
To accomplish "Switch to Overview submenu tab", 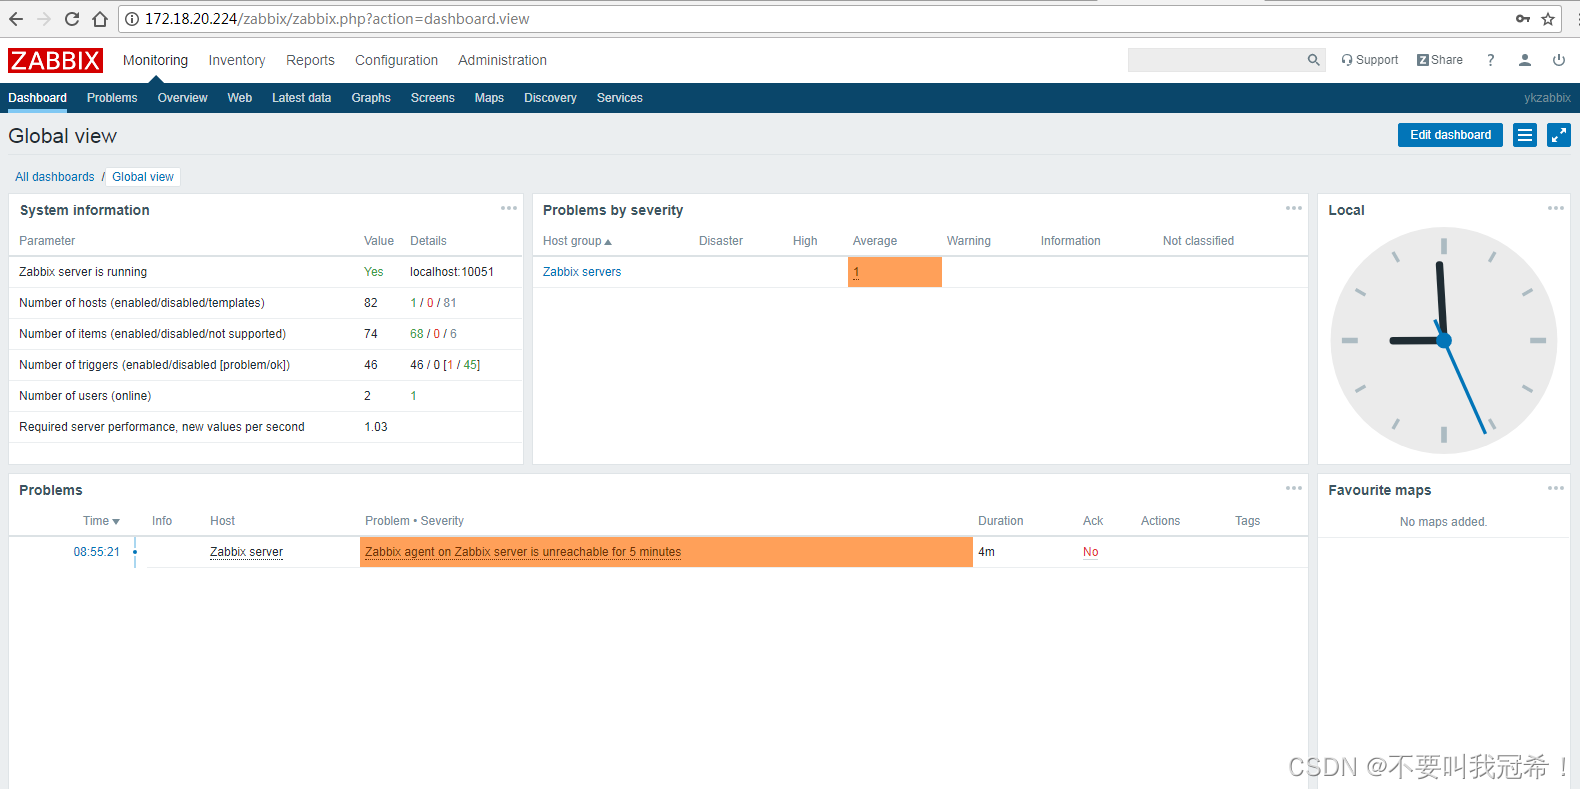I will (182, 98).
